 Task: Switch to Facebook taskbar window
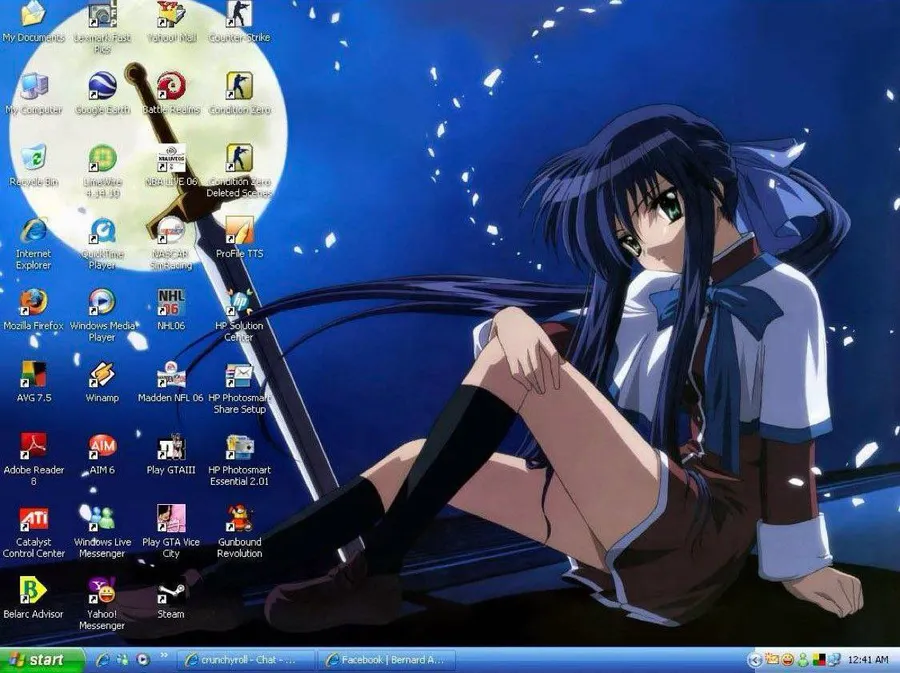pyautogui.click(x=387, y=660)
